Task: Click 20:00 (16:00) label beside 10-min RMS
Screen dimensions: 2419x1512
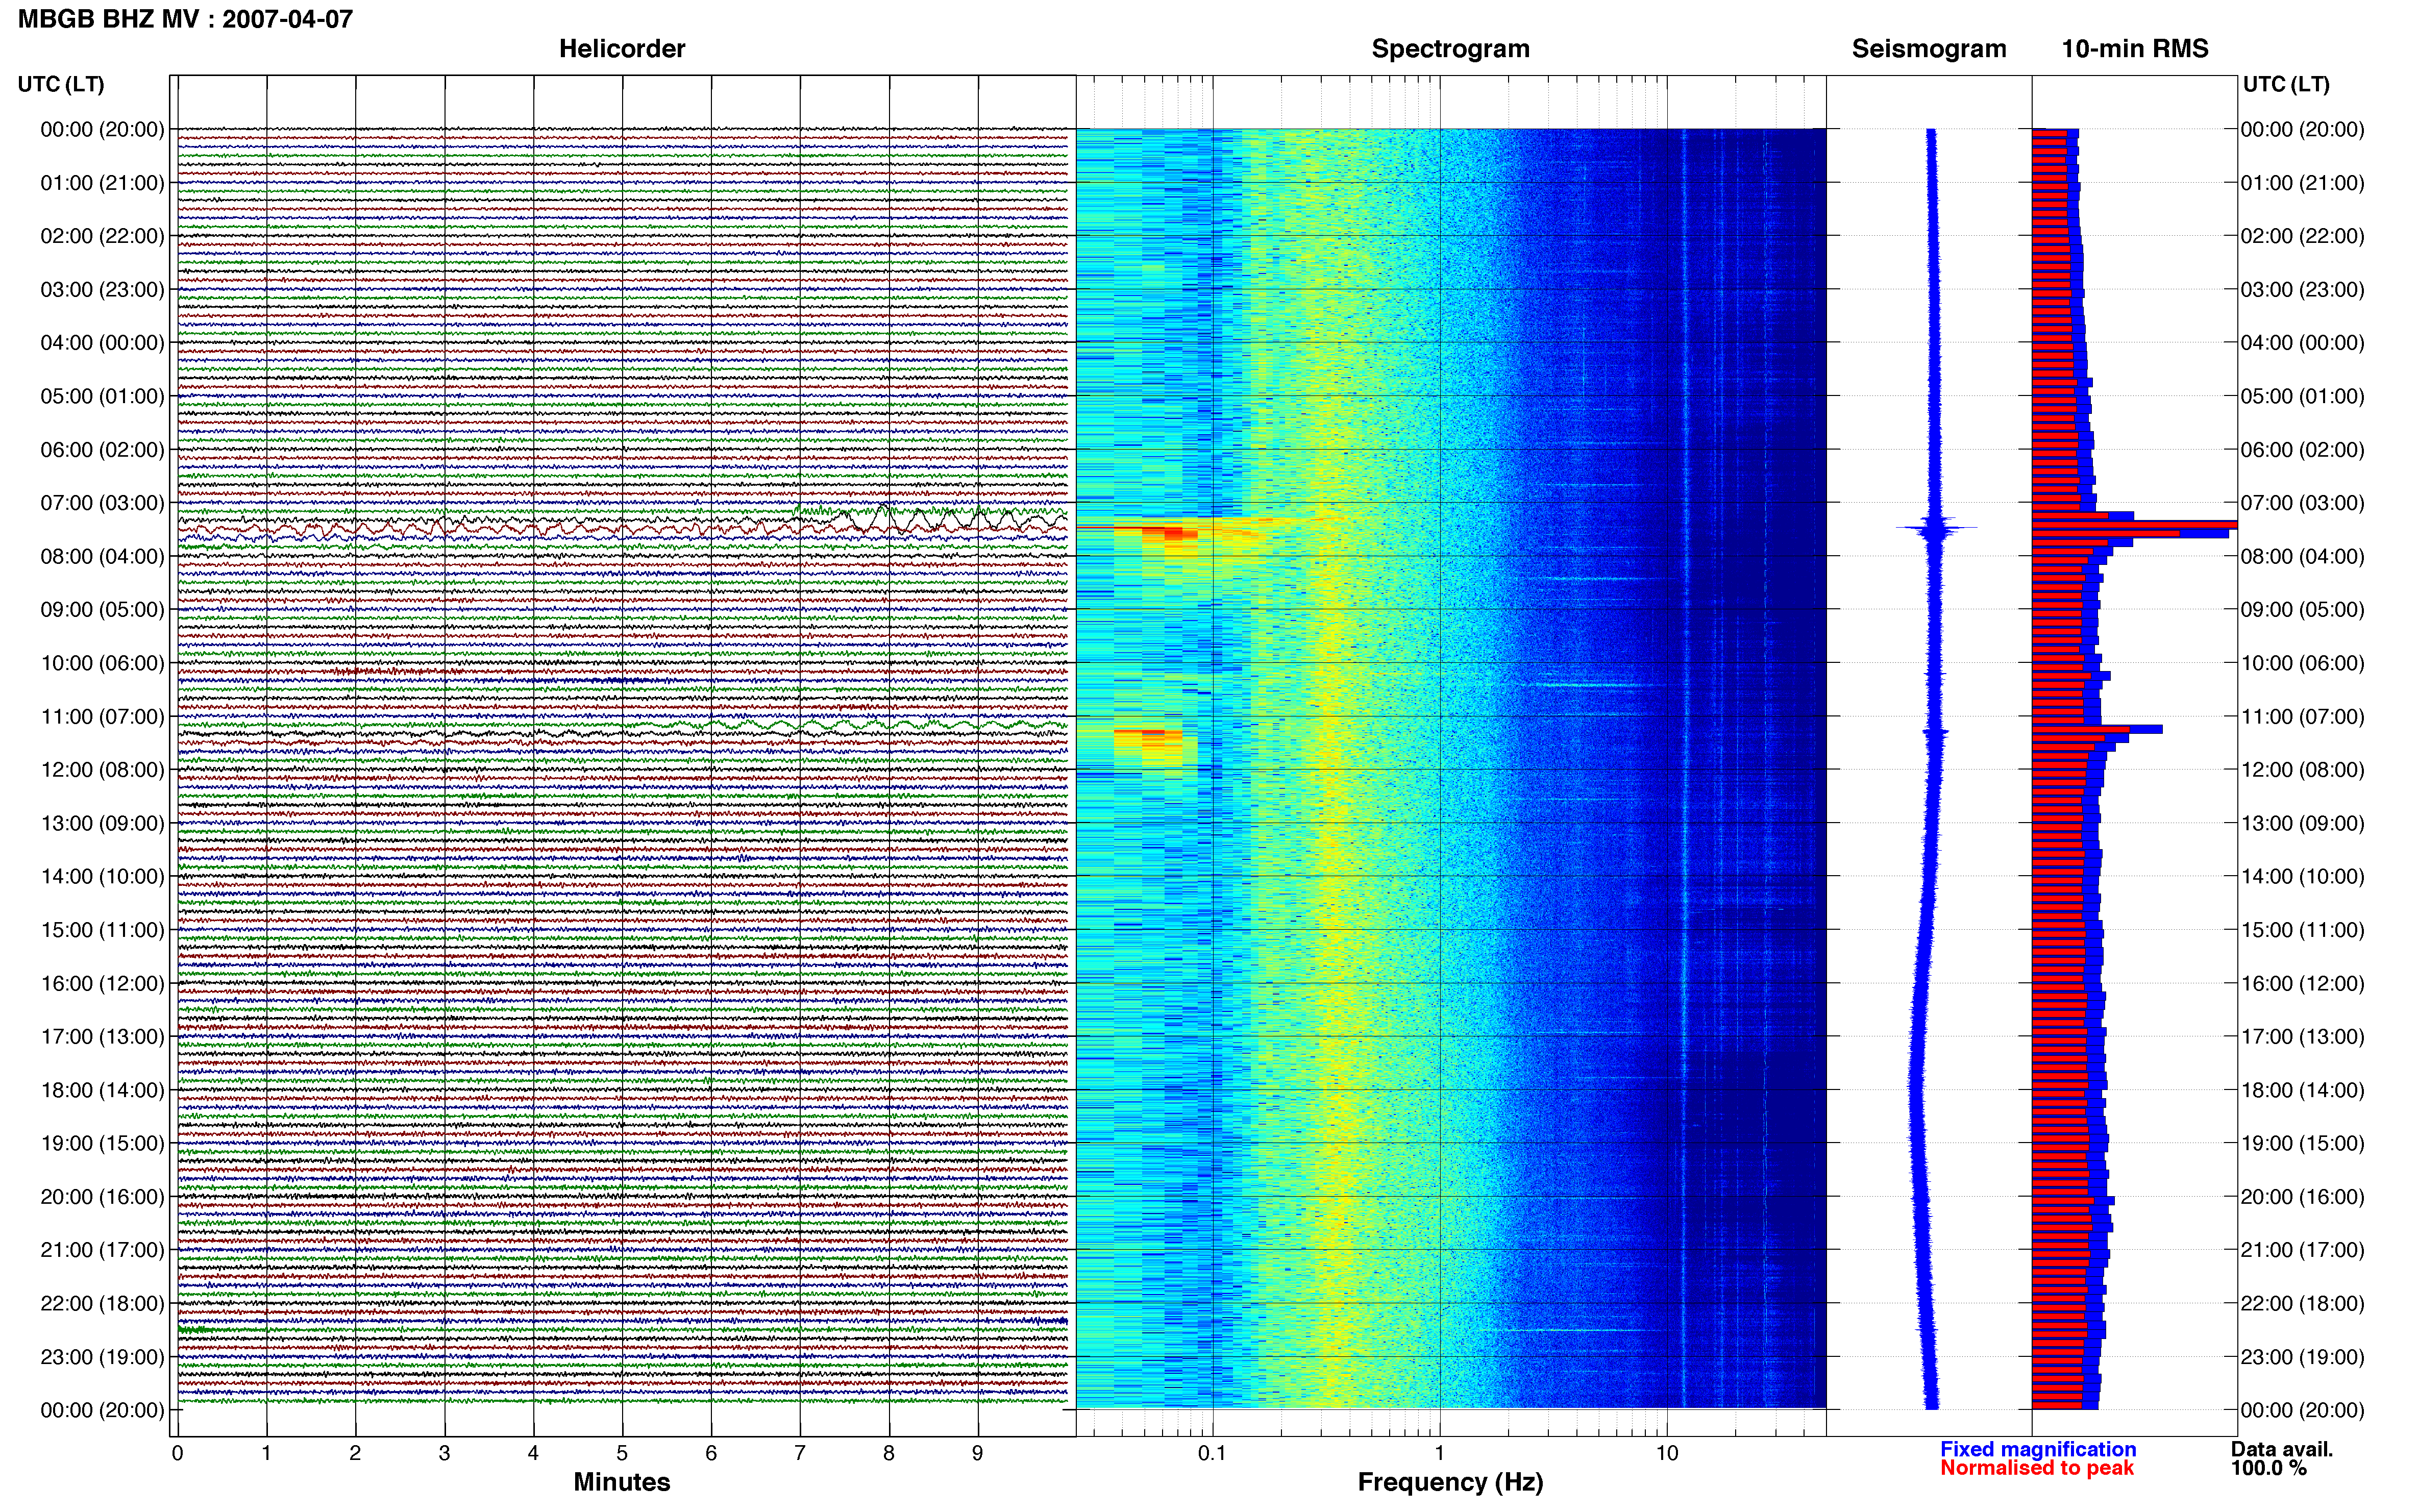Action: point(2302,1197)
